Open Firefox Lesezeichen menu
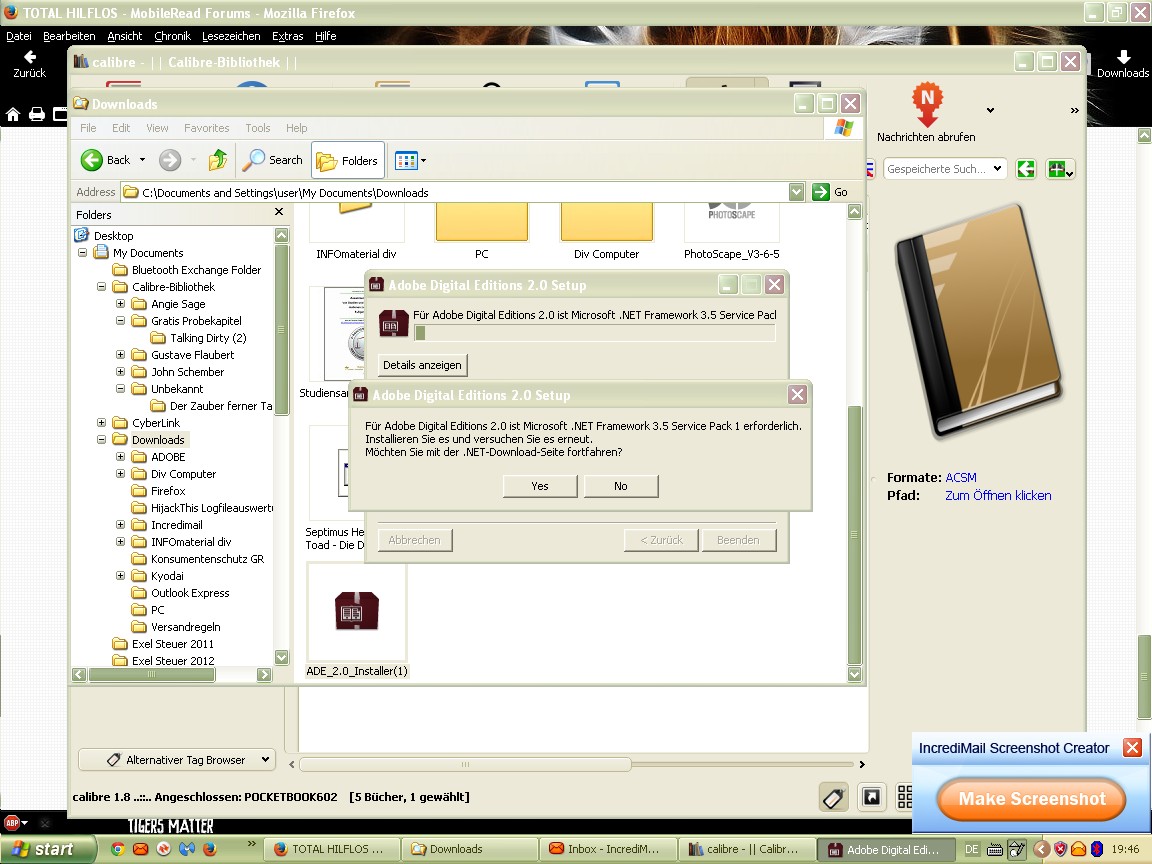1152x864 pixels. coord(231,36)
